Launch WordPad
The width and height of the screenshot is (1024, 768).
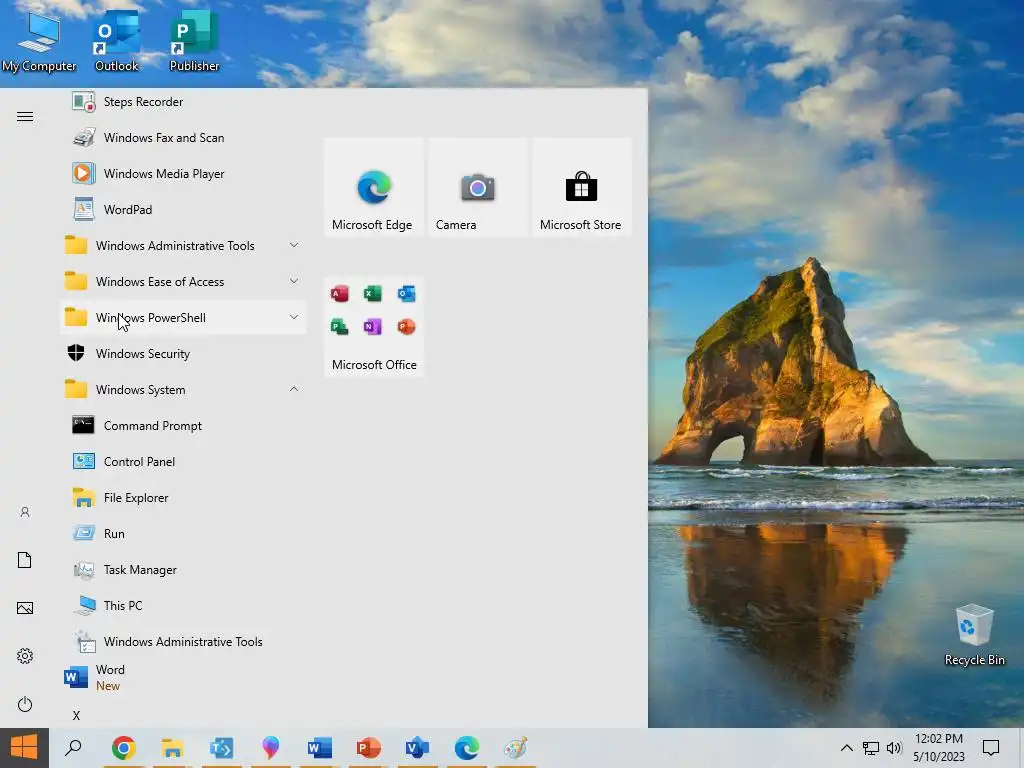click(x=183, y=210)
